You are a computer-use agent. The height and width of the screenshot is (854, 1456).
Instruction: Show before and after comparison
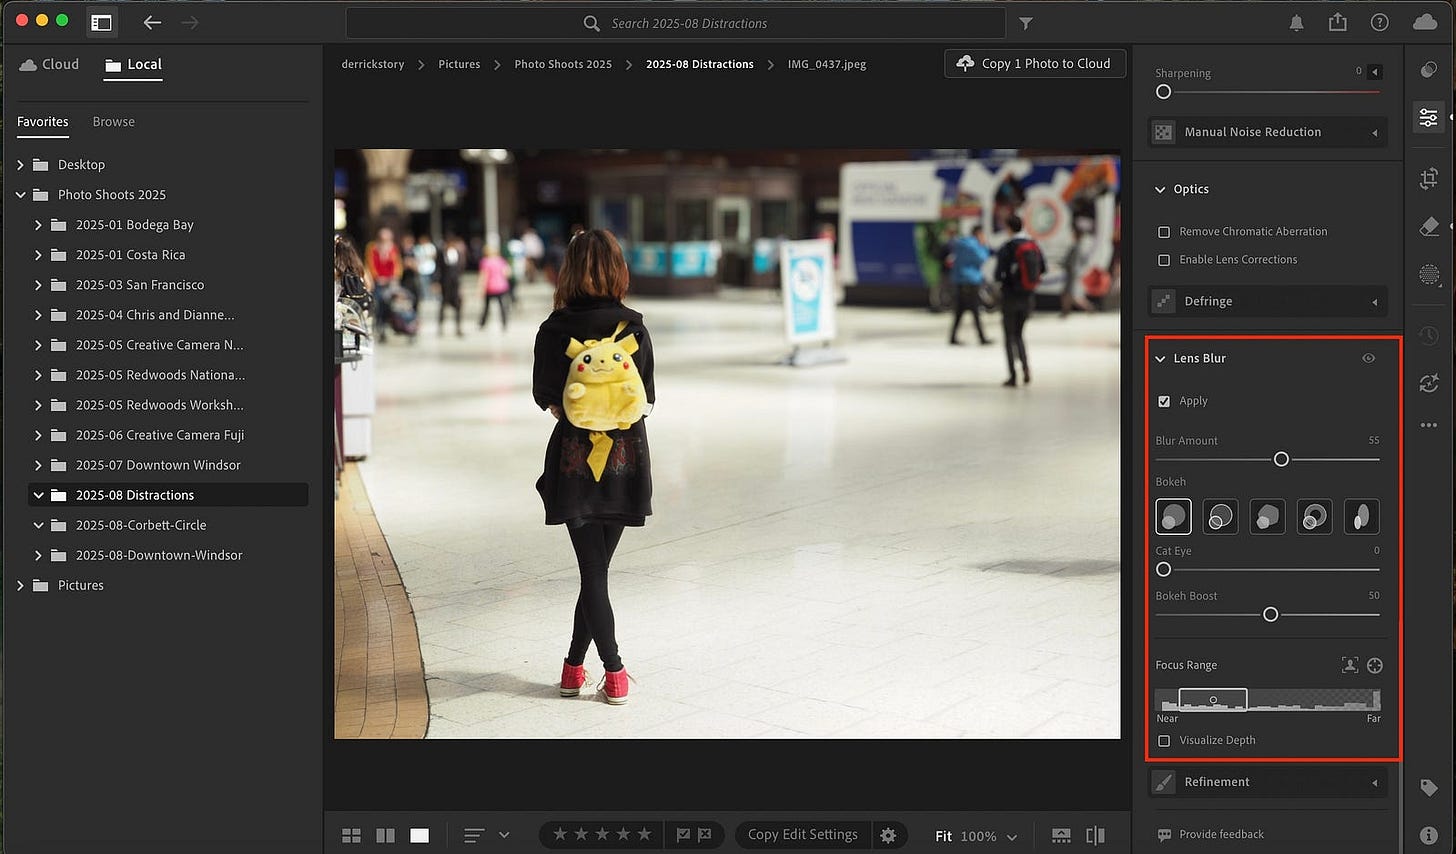click(1095, 835)
